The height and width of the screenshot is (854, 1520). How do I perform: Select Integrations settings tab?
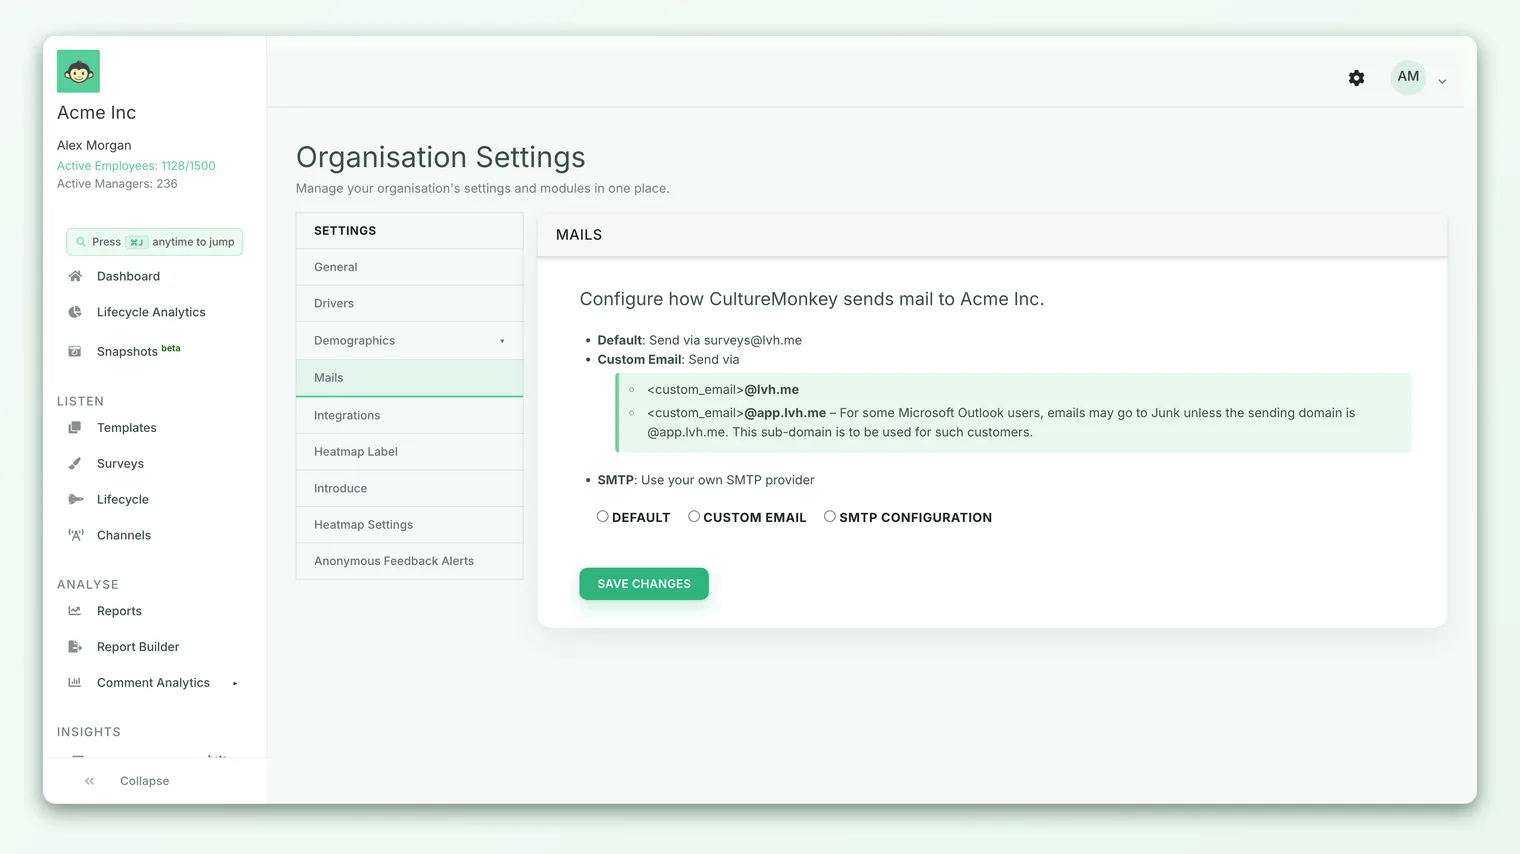[x=409, y=415]
